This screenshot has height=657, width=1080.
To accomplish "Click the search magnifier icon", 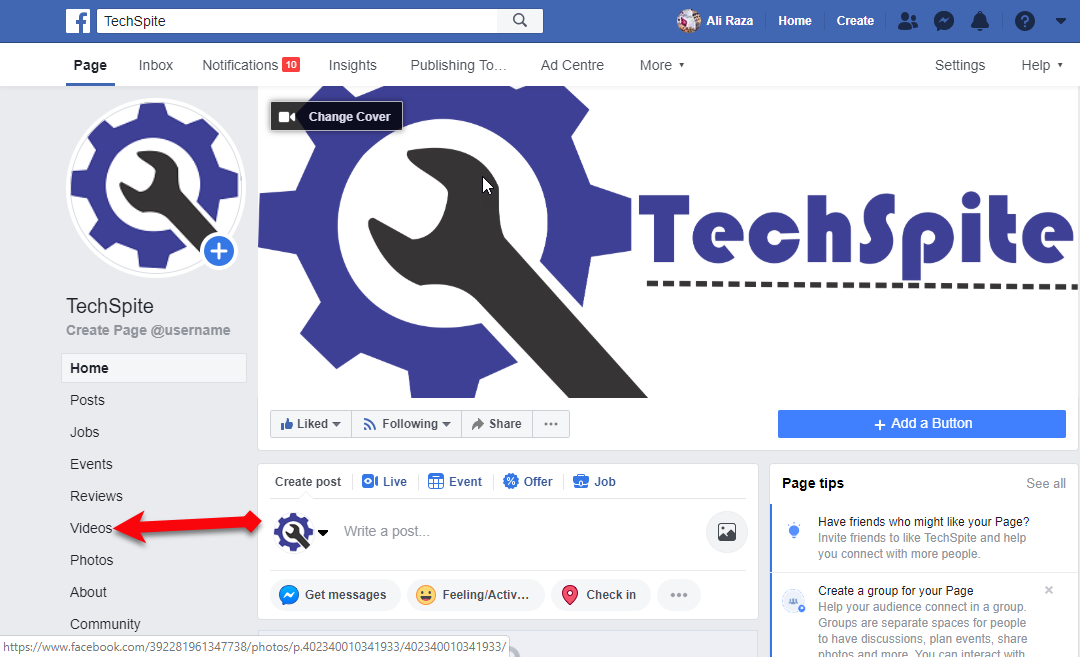I will [x=520, y=21].
